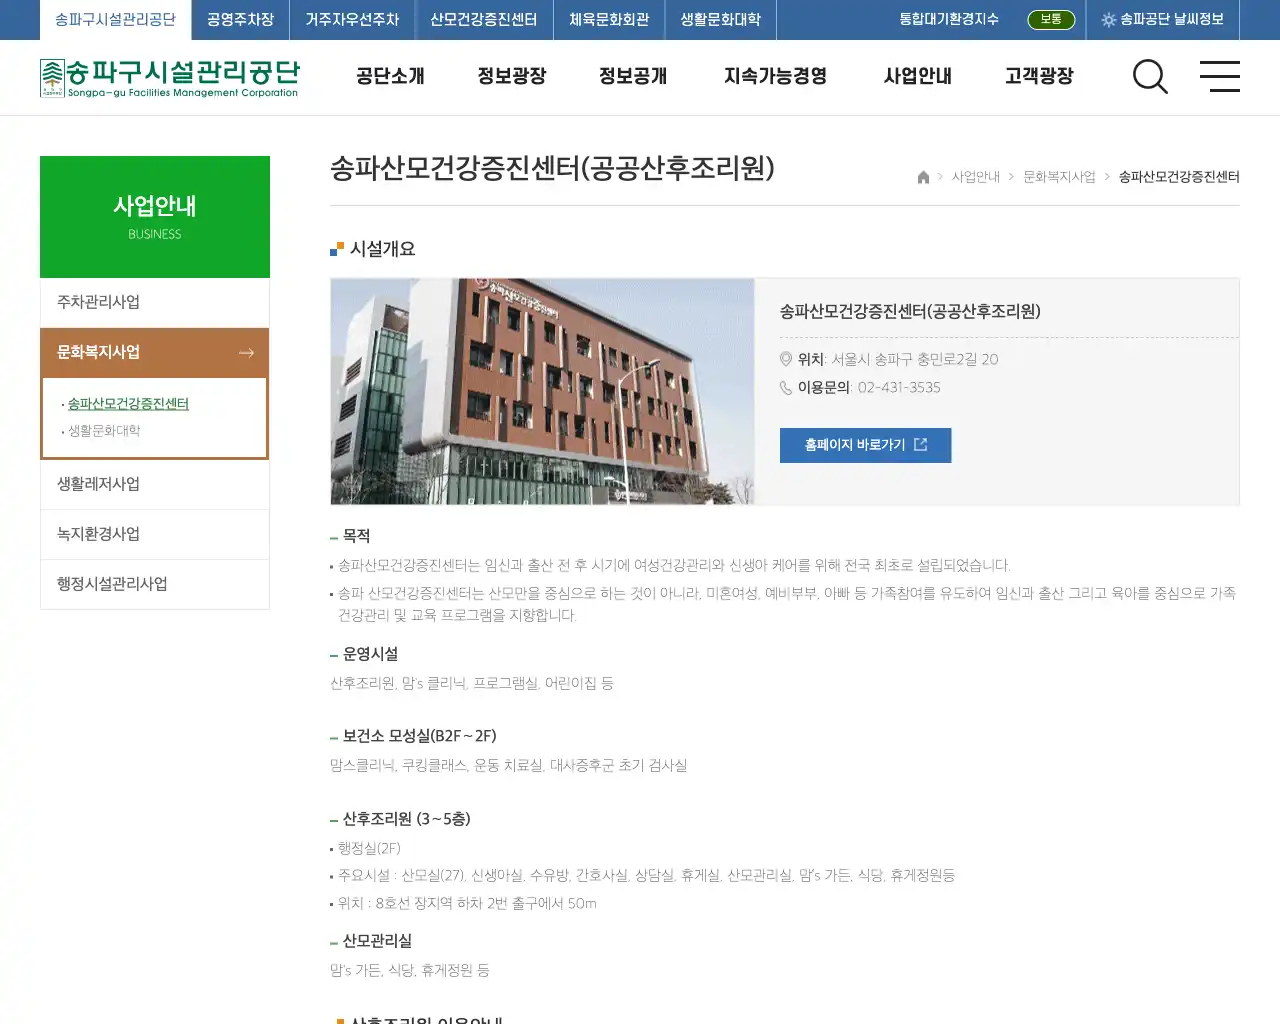Open the hamburger menu at top right
The image size is (1280, 1024).
(1220, 77)
